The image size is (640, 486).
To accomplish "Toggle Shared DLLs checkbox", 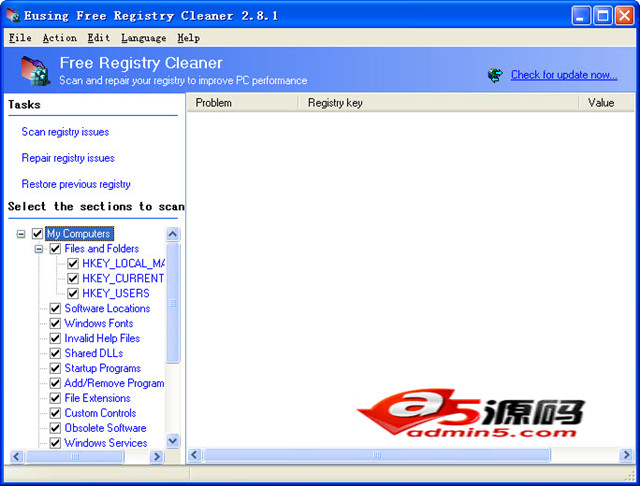I will point(55,353).
